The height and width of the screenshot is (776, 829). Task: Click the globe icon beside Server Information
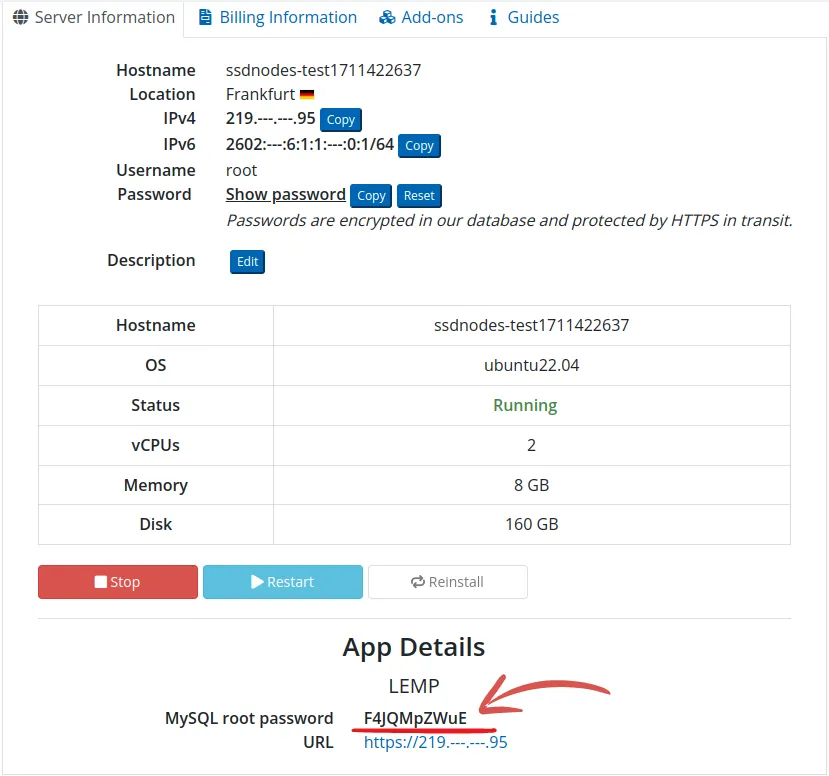click(21, 17)
